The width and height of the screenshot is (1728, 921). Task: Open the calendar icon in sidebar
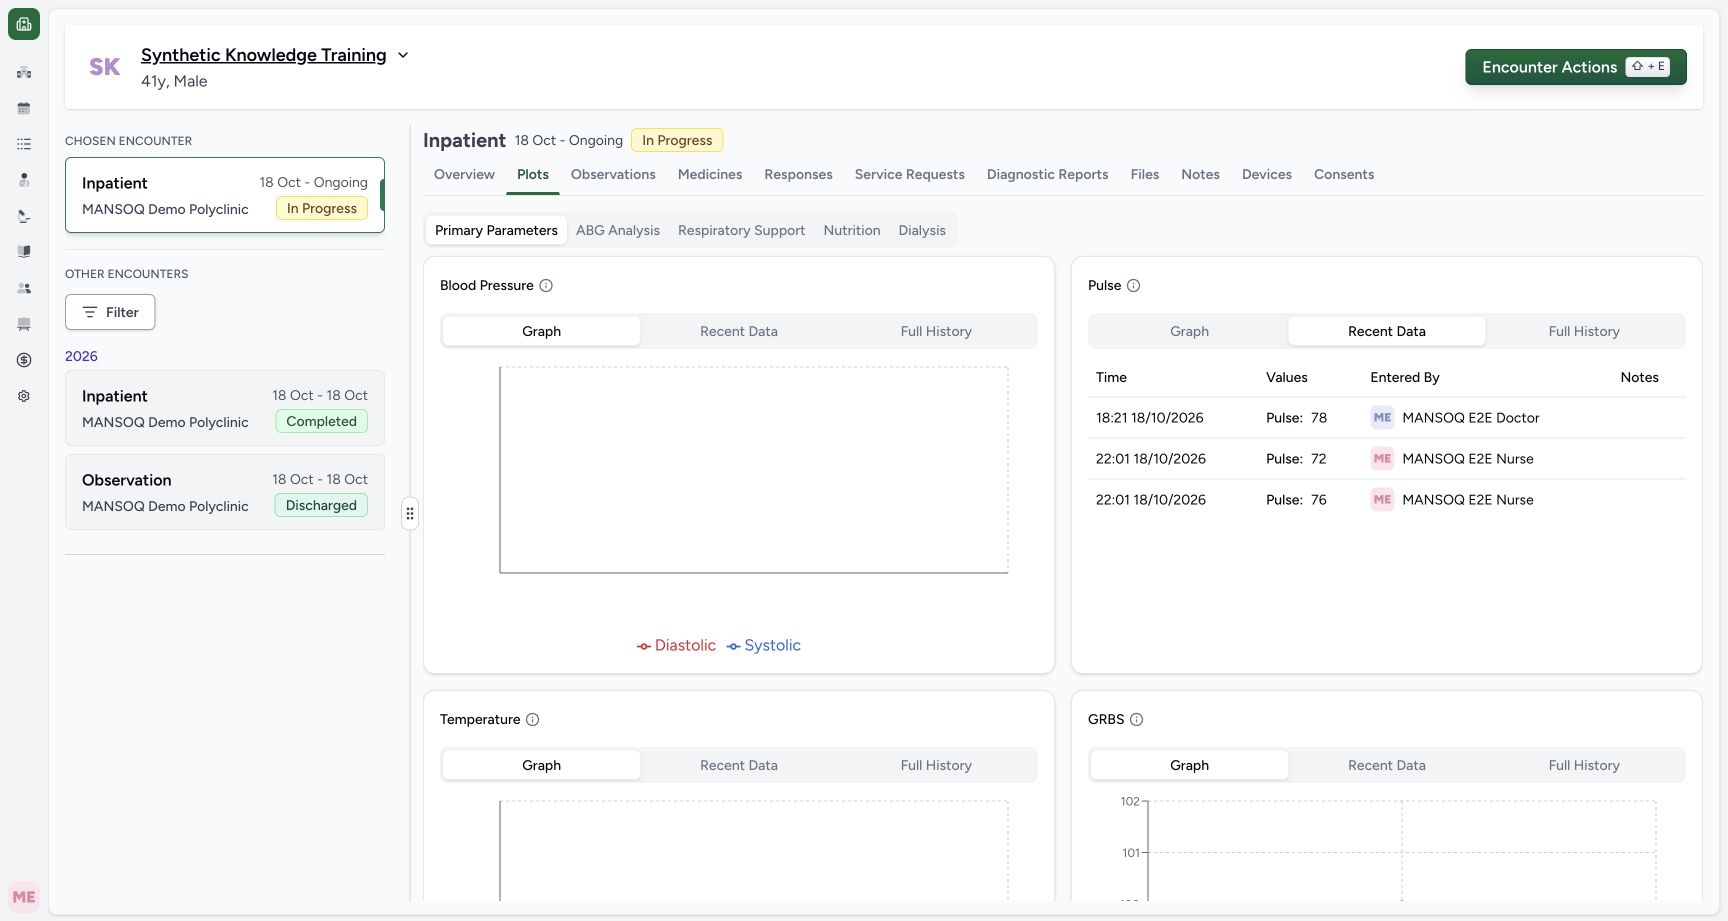click(24, 108)
